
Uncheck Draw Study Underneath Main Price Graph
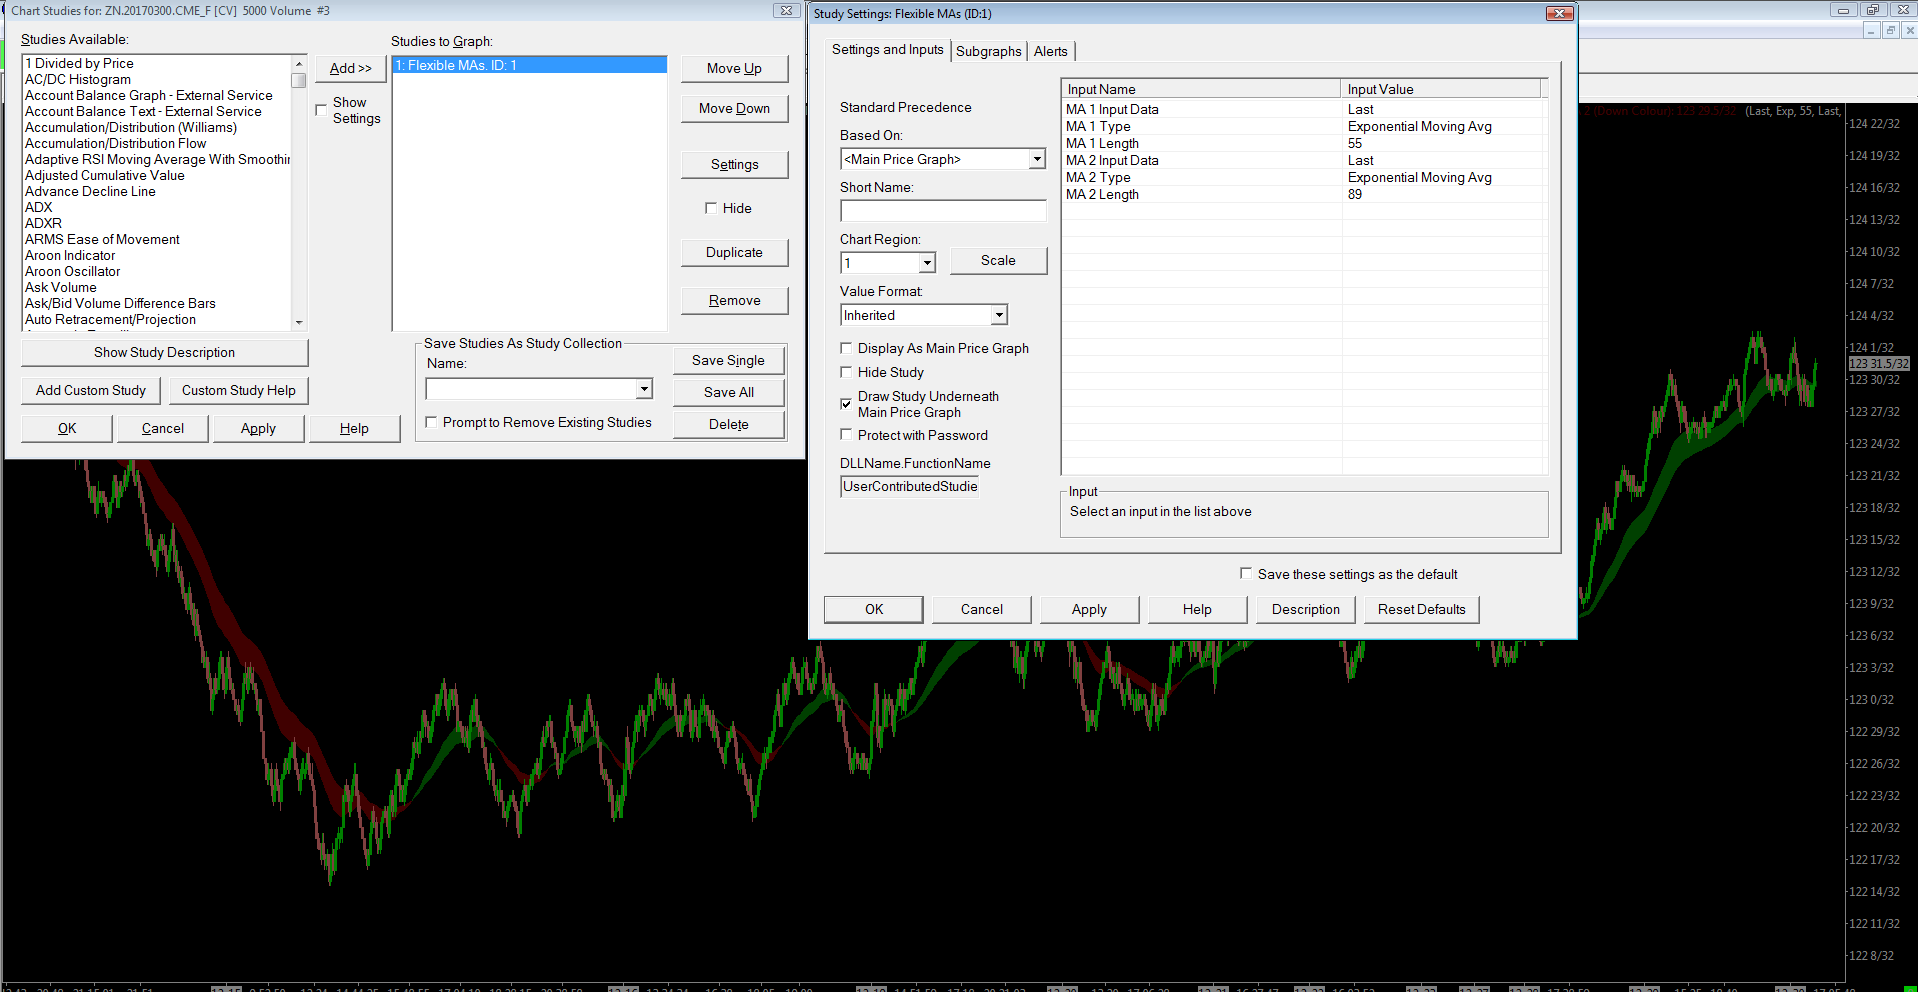pyautogui.click(x=846, y=404)
